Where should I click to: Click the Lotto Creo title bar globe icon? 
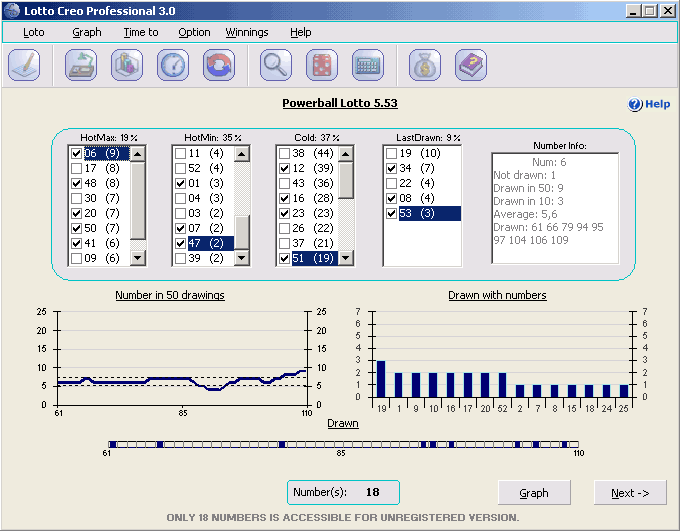pos(11,10)
